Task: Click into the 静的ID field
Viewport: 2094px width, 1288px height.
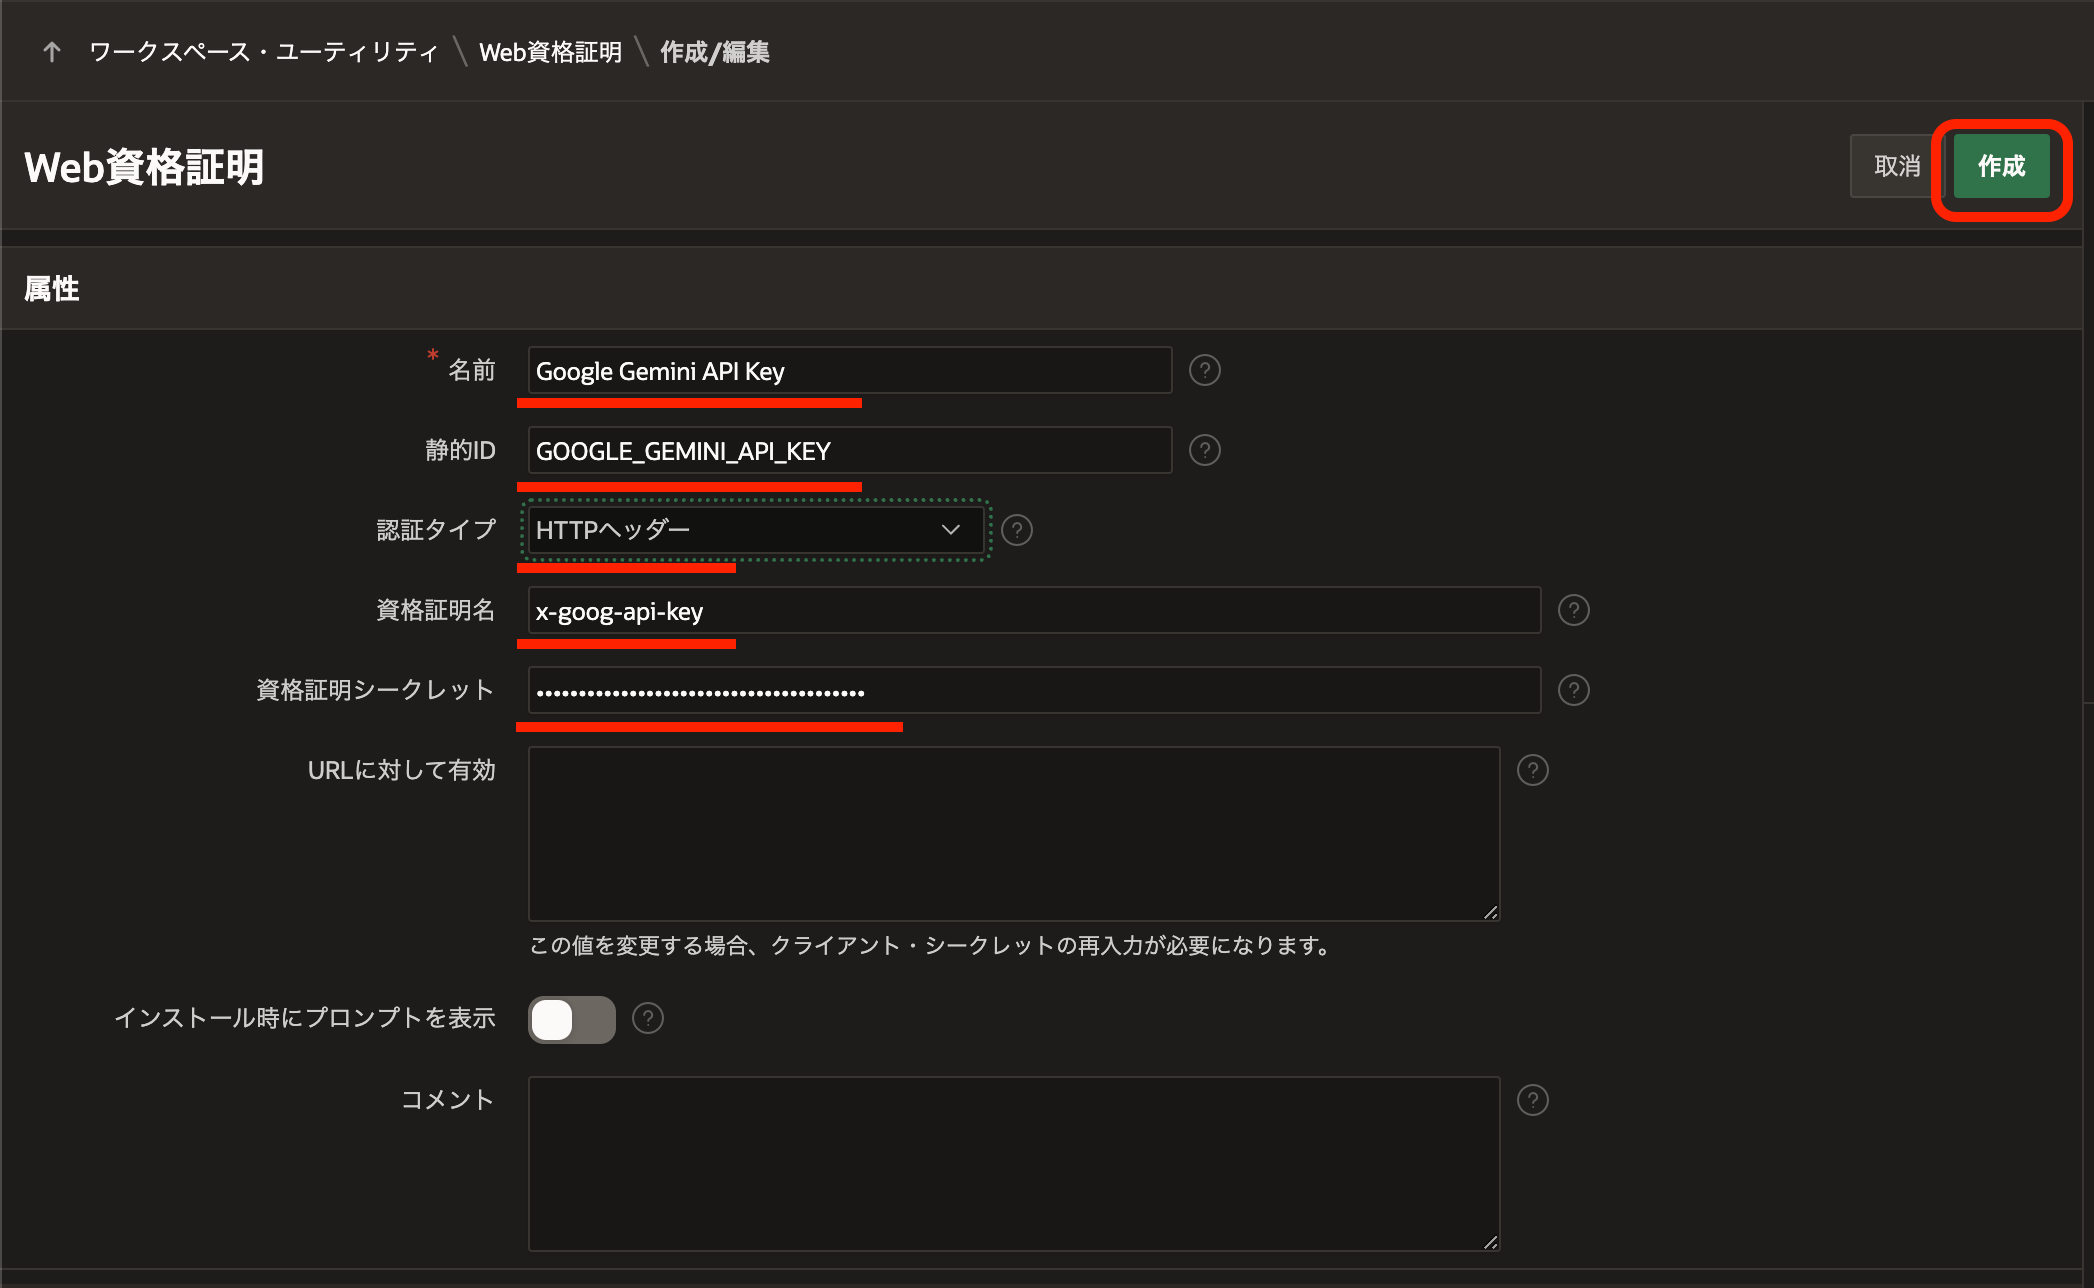Action: [x=849, y=451]
